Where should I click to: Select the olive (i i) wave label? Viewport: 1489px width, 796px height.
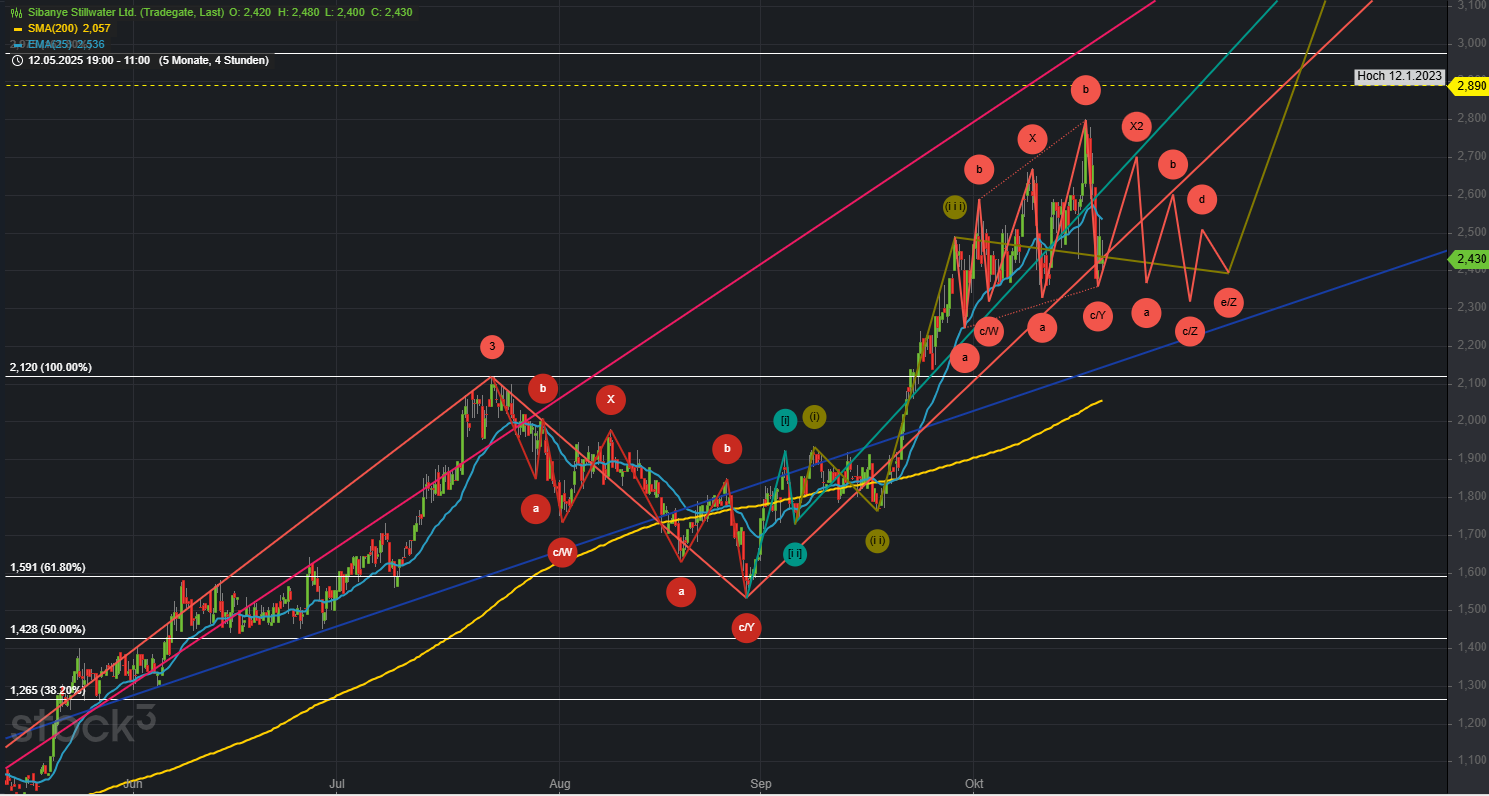click(877, 541)
